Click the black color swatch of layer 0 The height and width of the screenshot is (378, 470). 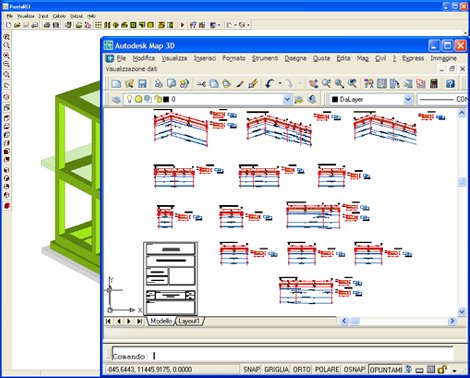click(x=166, y=99)
